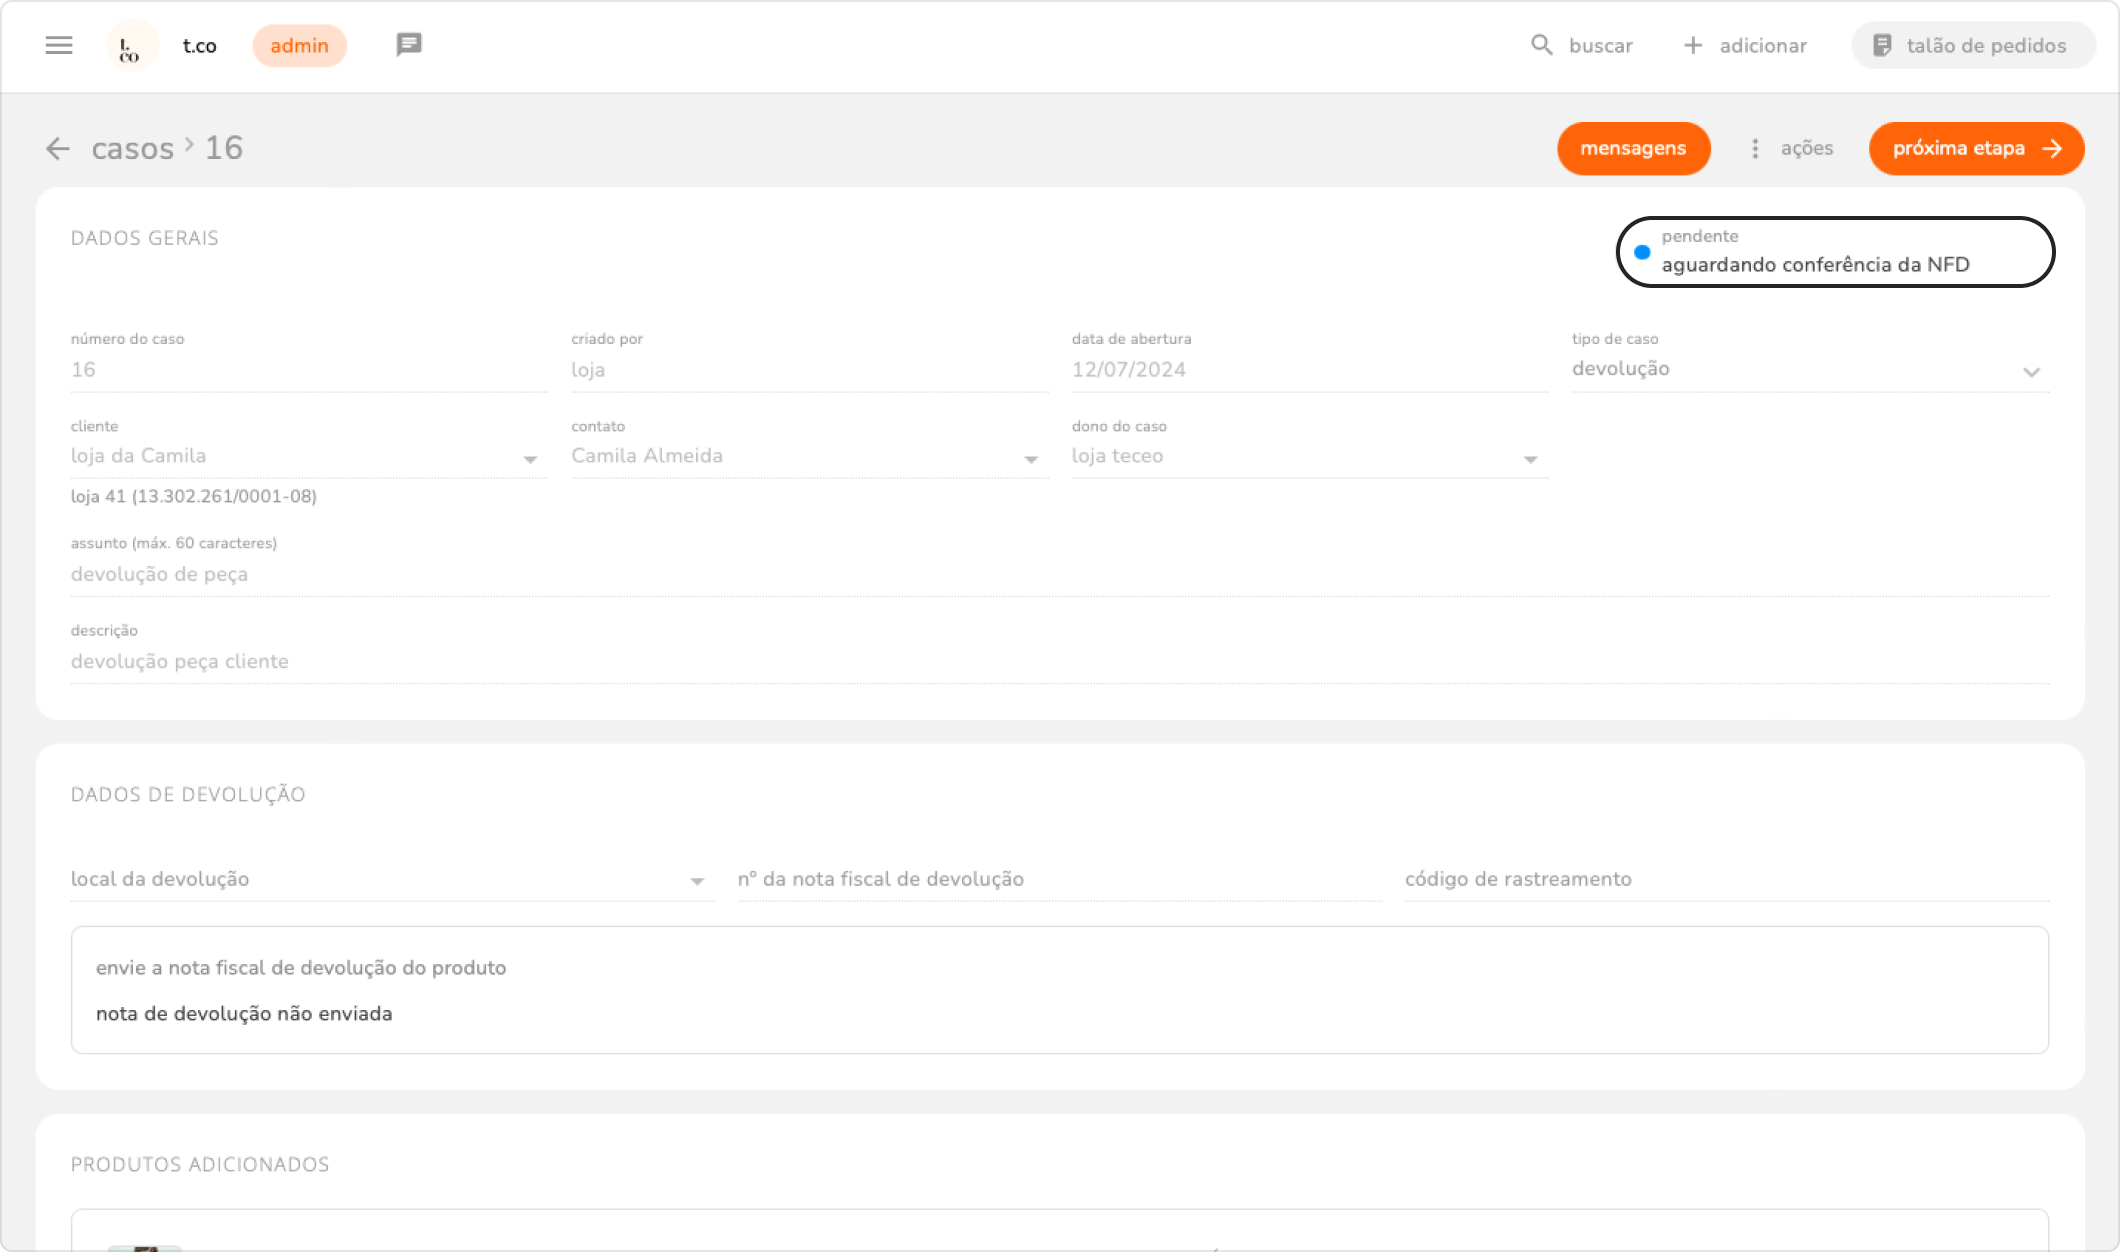Click the search magnifier icon
Screen dimensions: 2120x1252
click(1542, 45)
